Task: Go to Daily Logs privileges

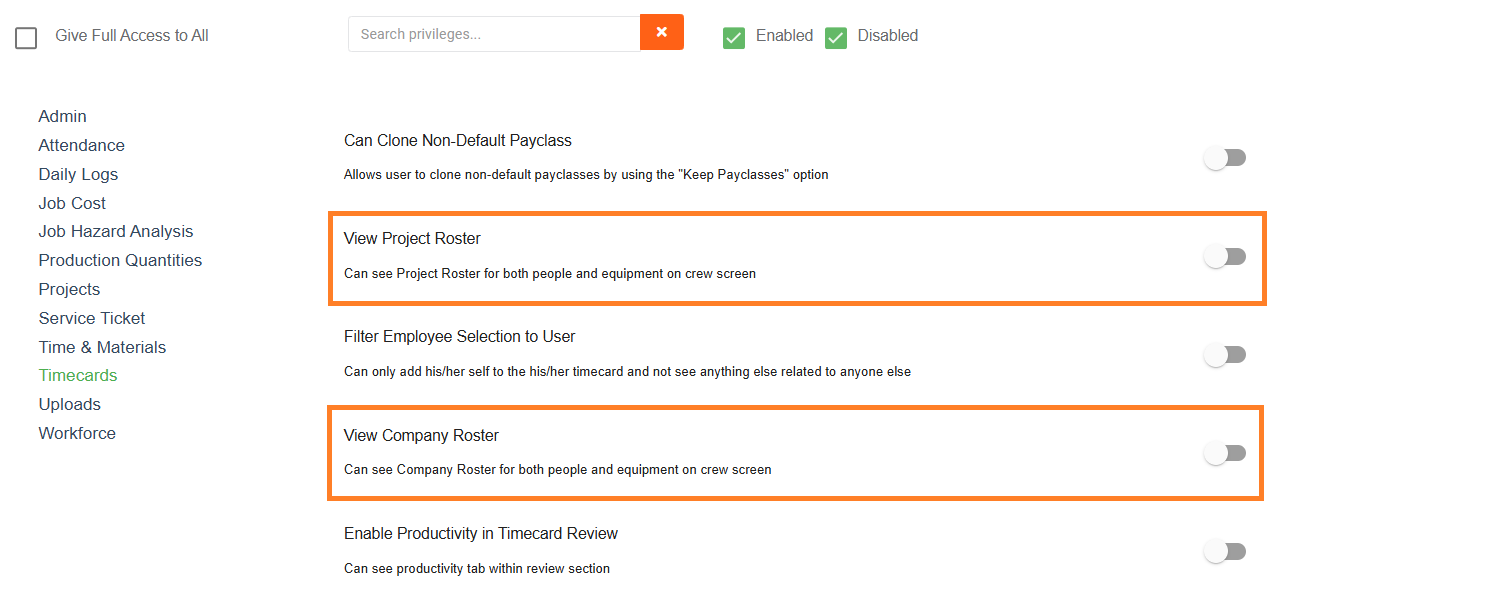Action: tap(78, 175)
